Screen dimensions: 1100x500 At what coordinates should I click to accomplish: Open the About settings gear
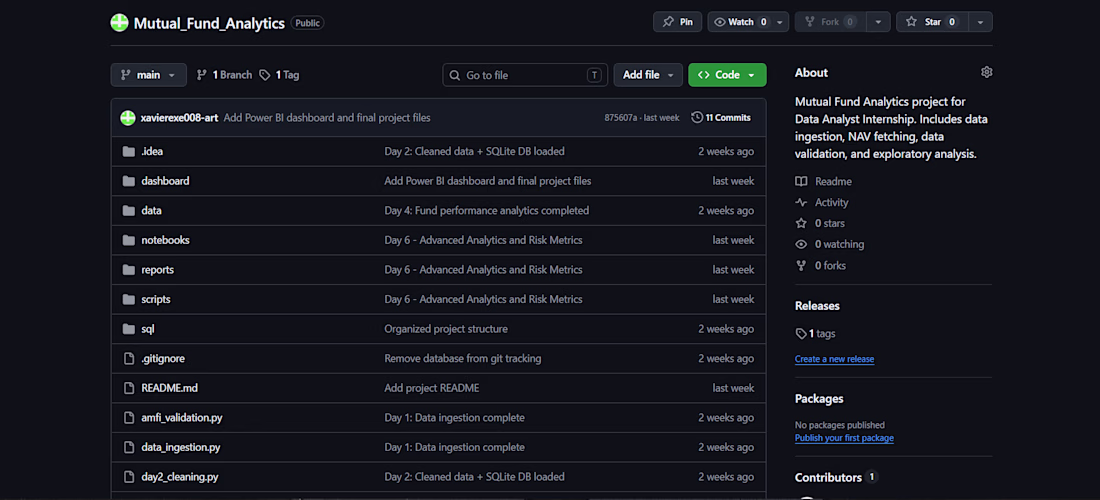pos(986,72)
